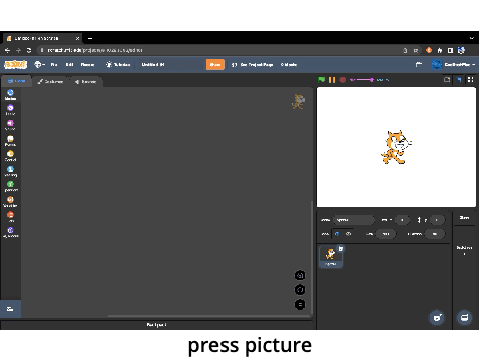Click the cat sprite on the stage

pyautogui.click(x=396, y=147)
